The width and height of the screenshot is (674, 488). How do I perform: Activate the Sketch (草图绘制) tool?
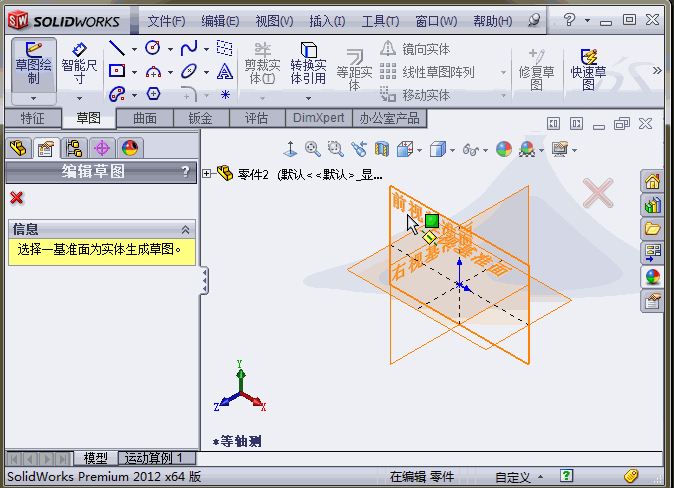tap(34, 64)
